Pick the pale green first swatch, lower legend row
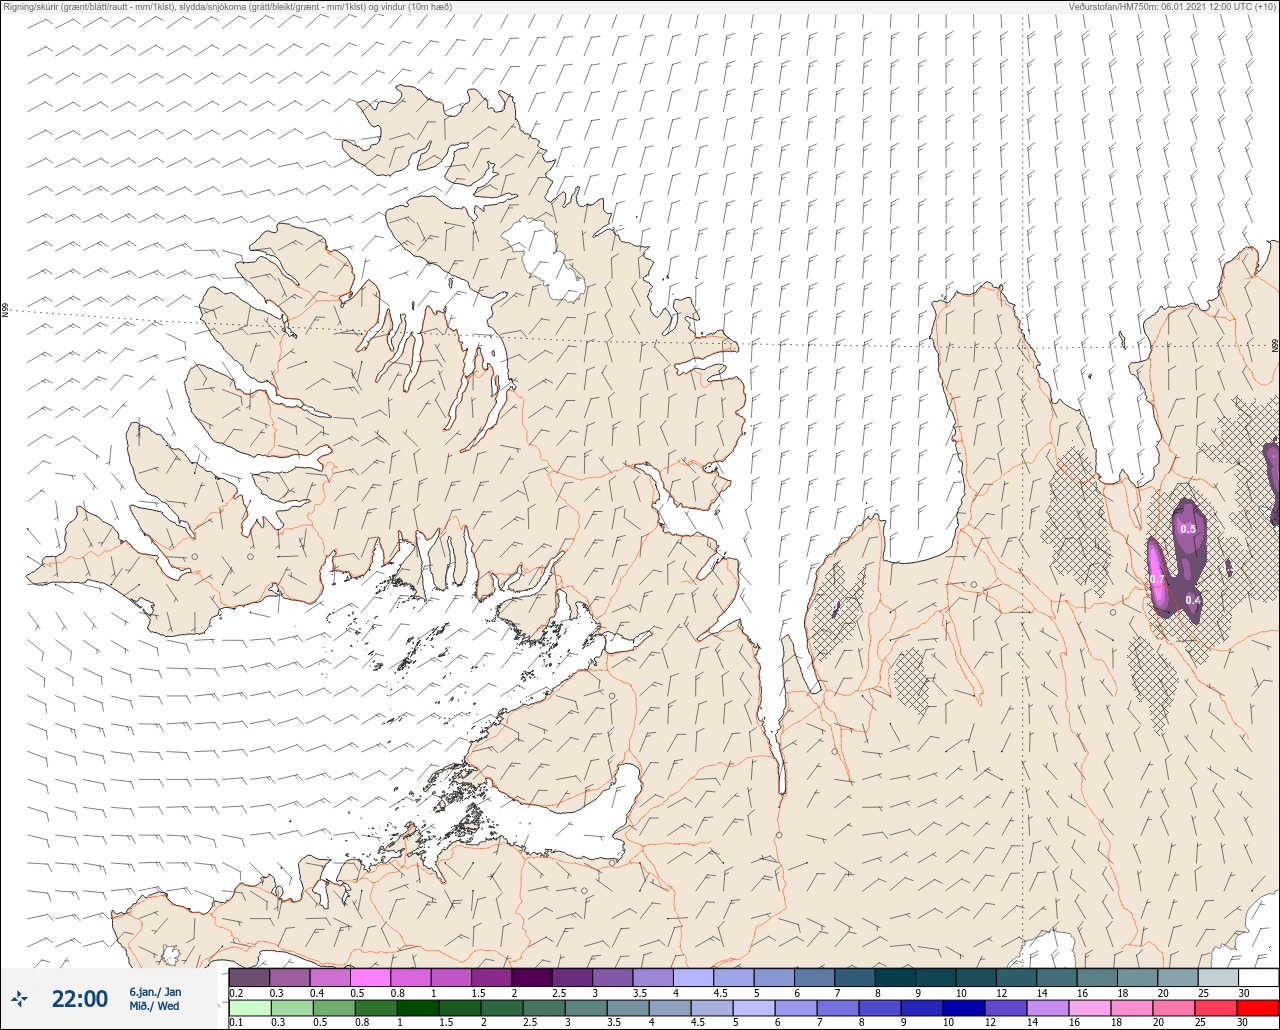Screen dimensions: 1280x1030 pos(249,1007)
